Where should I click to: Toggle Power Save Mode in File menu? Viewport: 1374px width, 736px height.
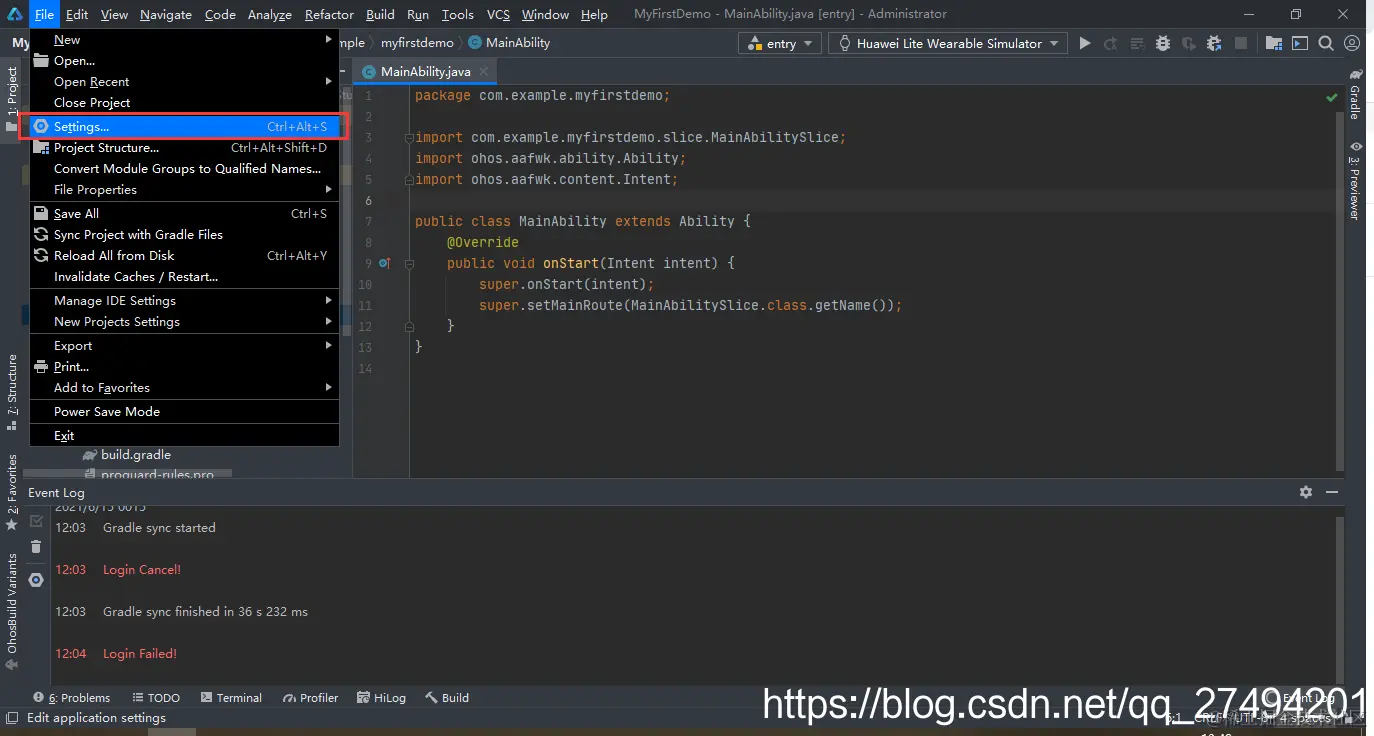184,411
